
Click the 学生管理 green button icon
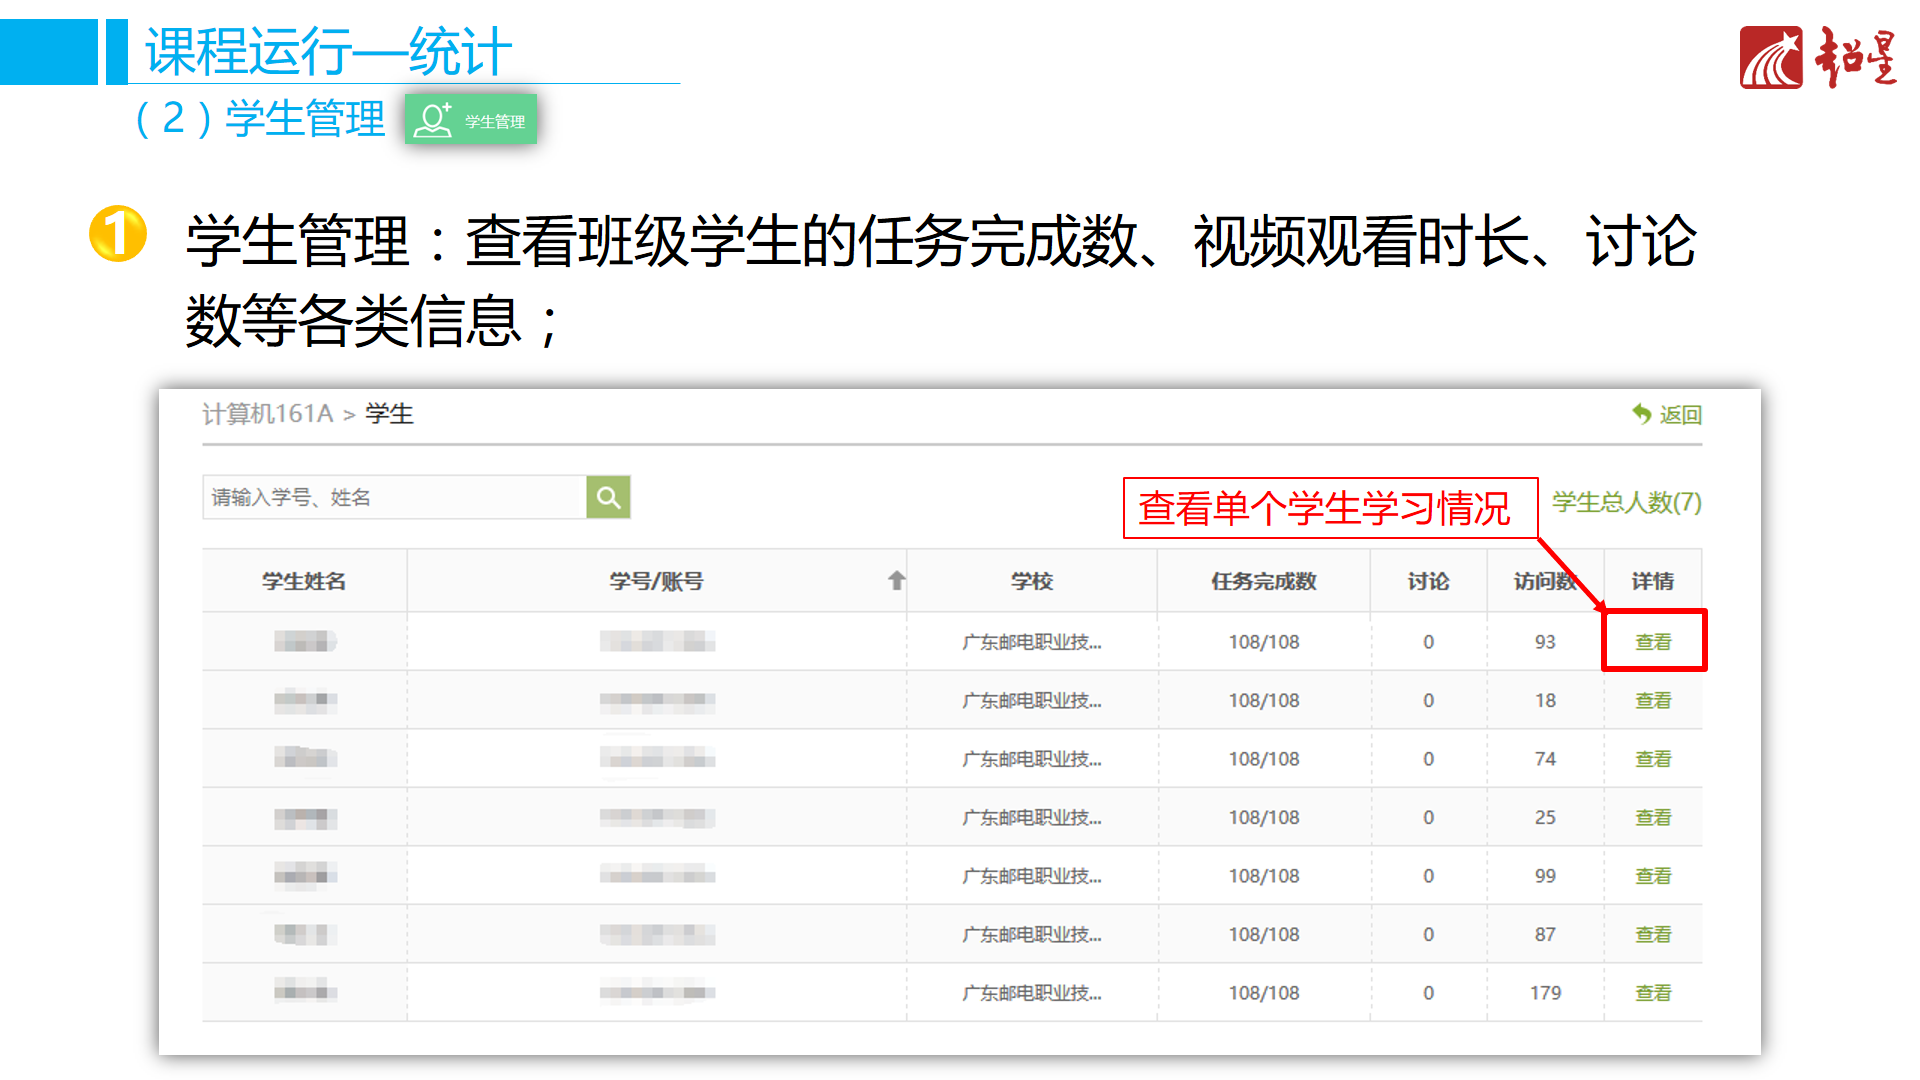coord(471,120)
